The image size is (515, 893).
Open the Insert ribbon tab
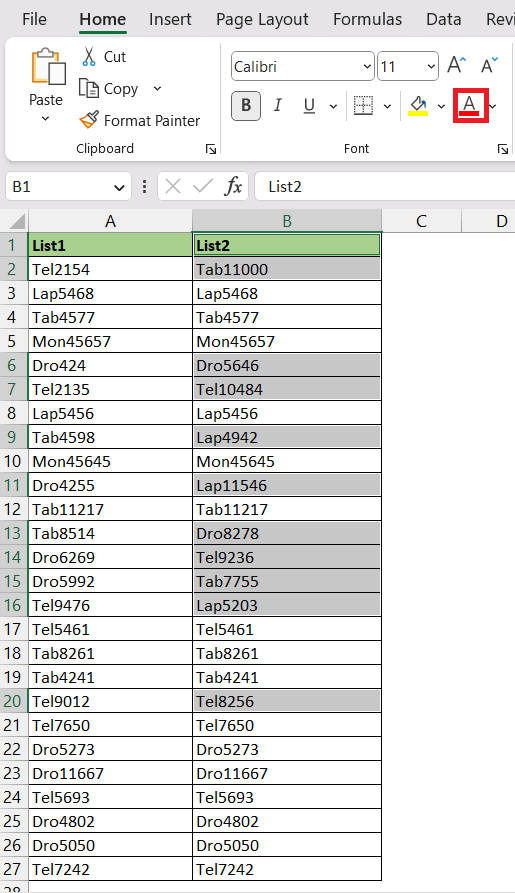point(170,19)
